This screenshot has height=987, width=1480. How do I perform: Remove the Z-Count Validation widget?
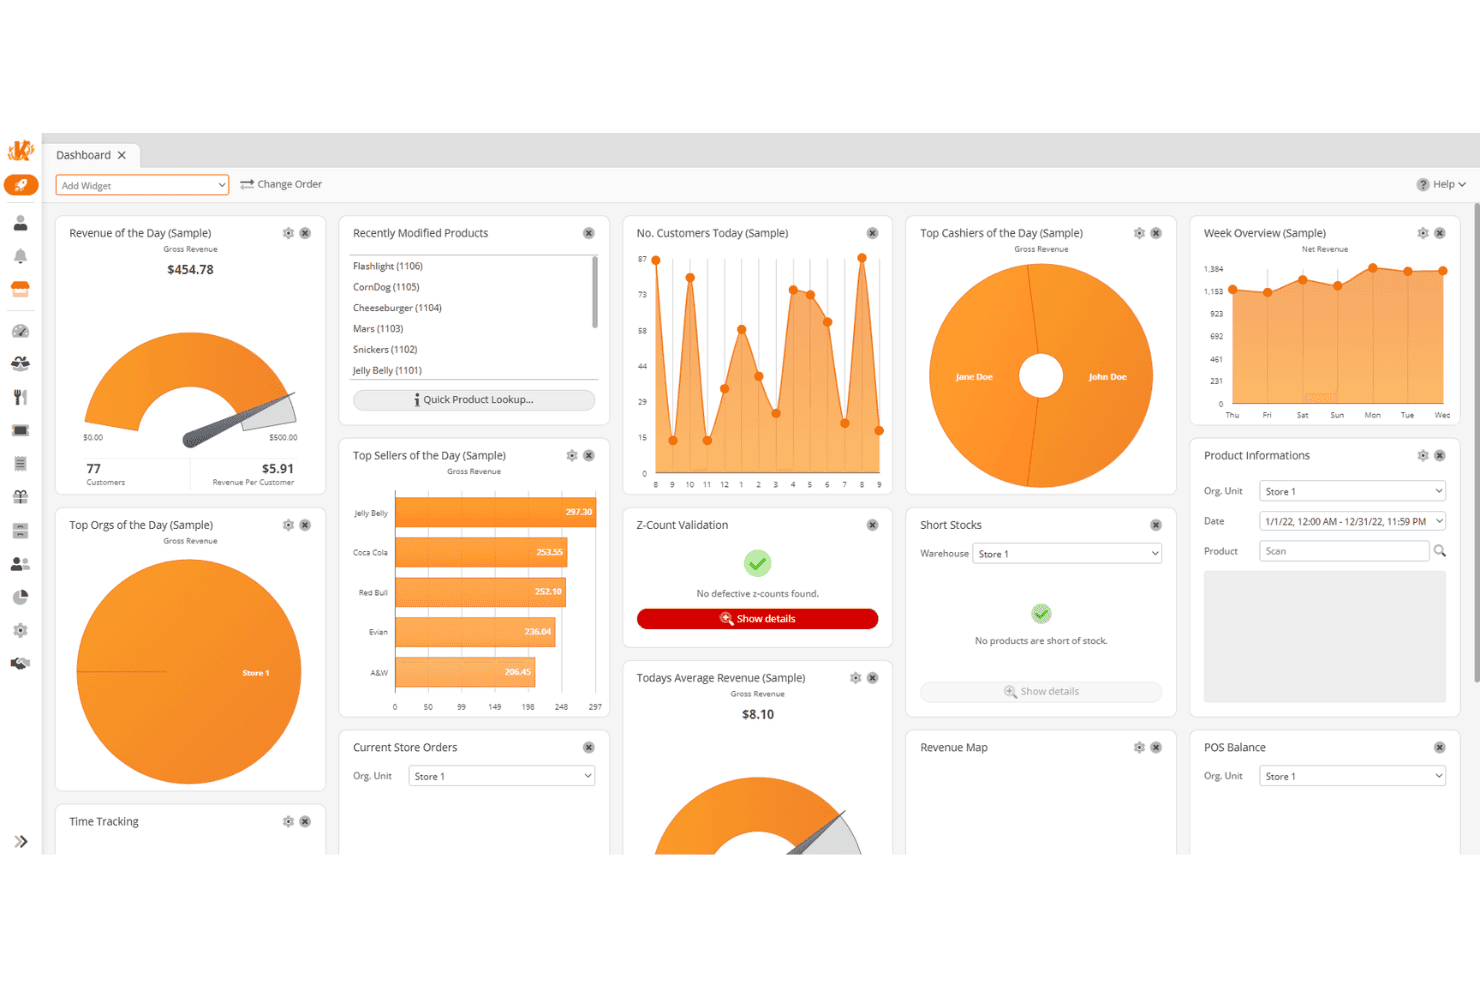click(x=872, y=525)
